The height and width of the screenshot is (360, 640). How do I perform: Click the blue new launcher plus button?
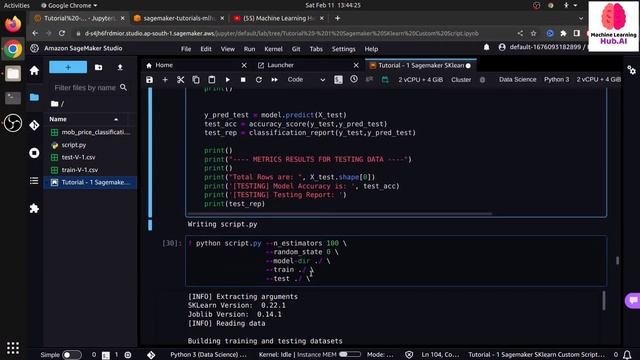coord(68,67)
